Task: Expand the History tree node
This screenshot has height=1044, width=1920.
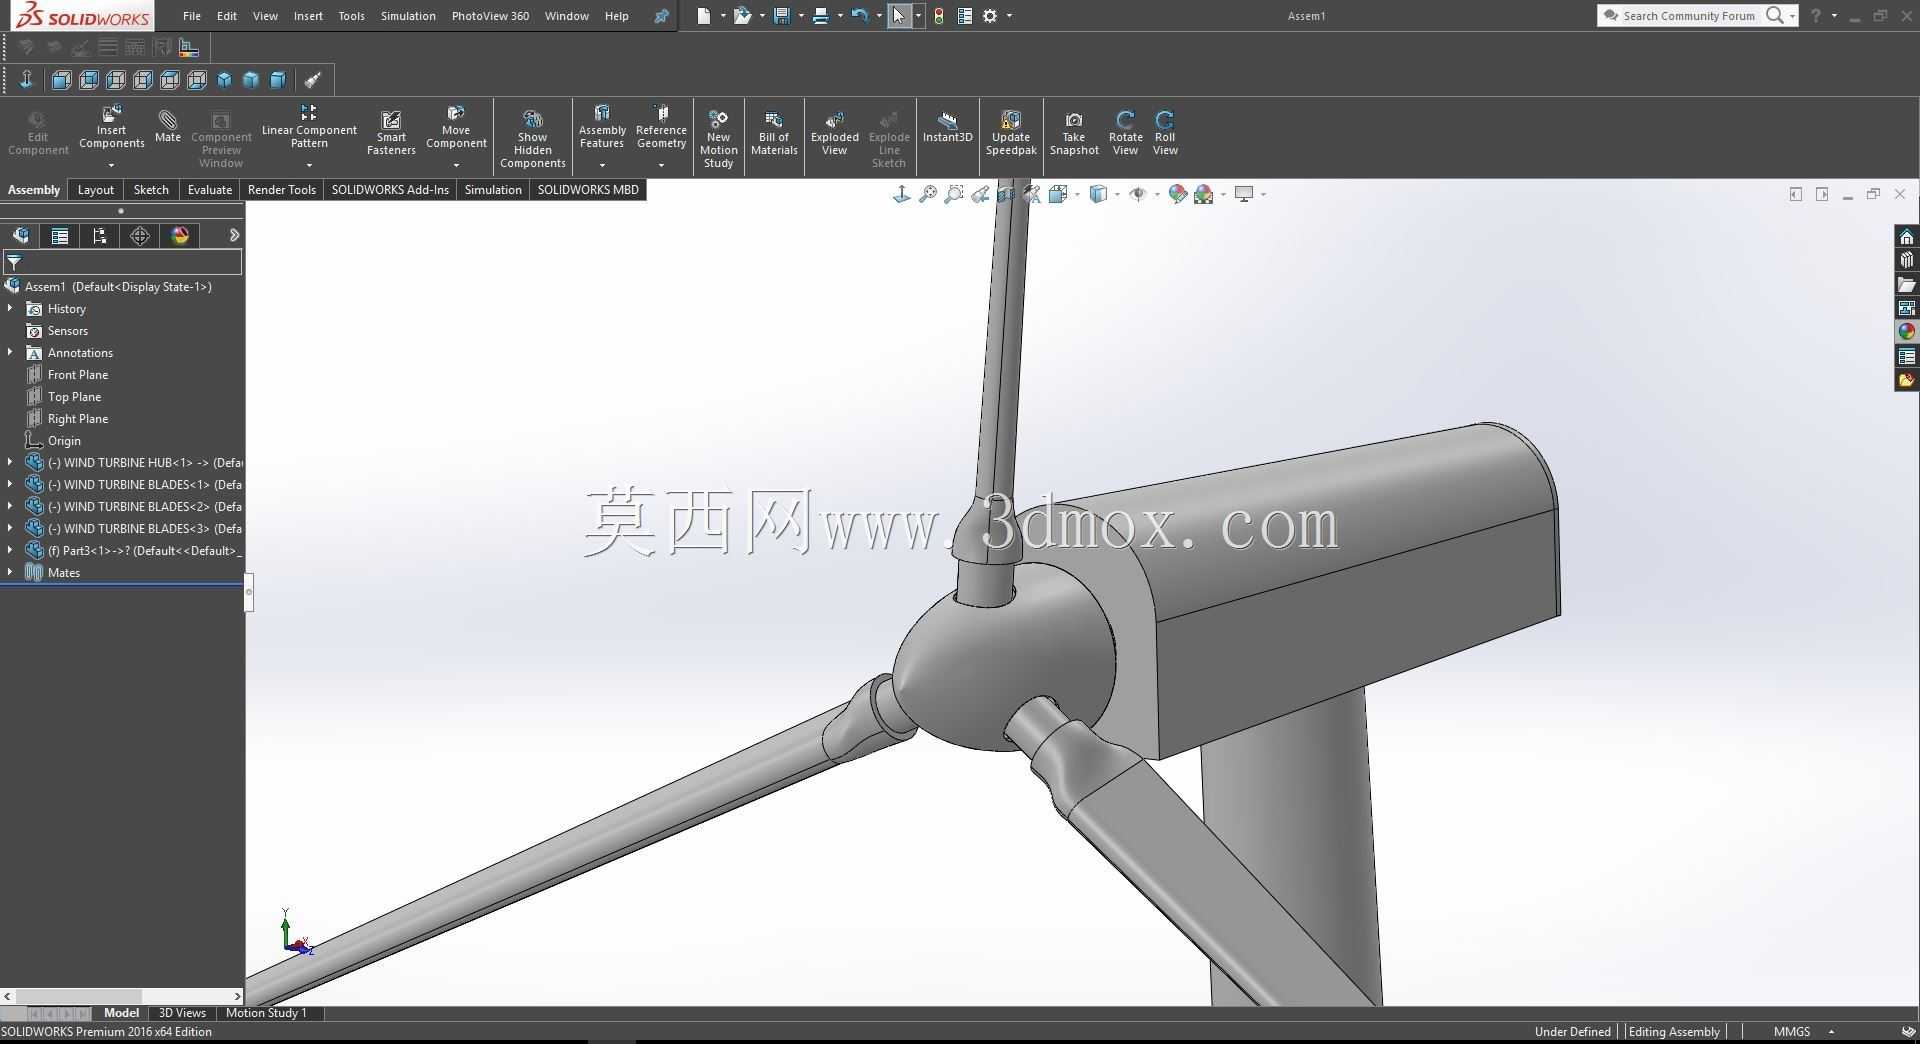Action: coord(10,308)
